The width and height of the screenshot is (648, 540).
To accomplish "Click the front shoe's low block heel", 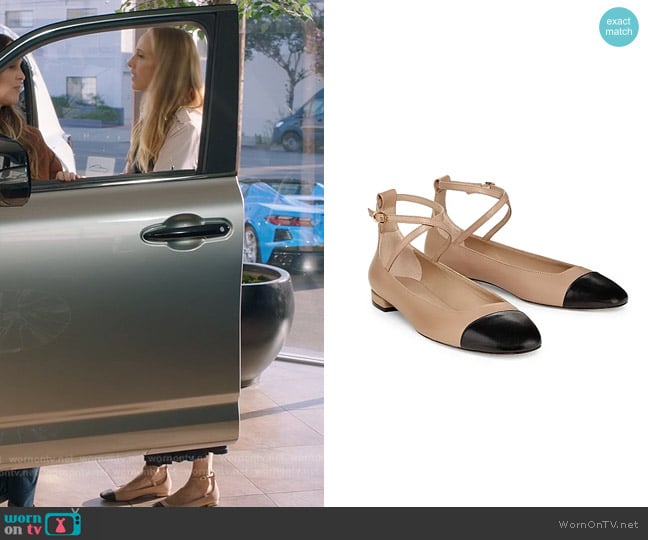I will pyautogui.click(x=379, y=301).
